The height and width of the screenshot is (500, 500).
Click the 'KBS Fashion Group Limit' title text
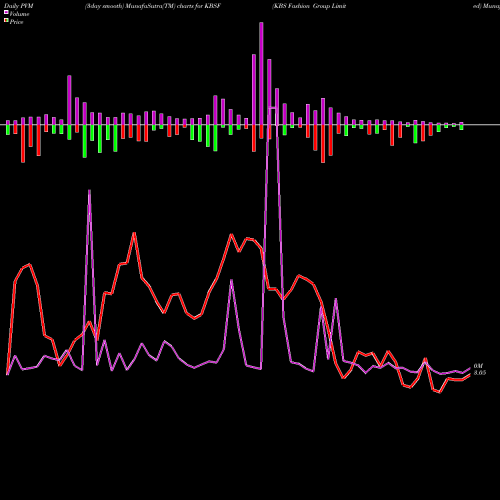coord(309,6)
